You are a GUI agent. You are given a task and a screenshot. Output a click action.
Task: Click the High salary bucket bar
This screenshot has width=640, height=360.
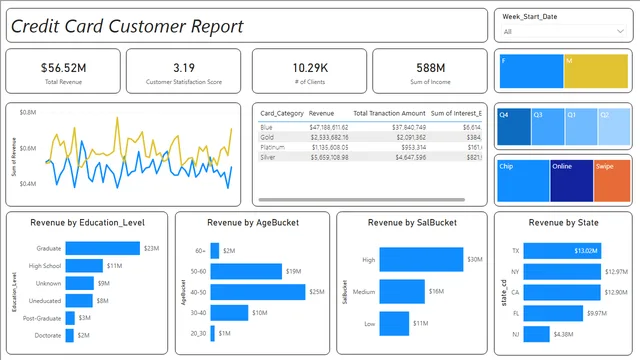(x=421, y=259)
